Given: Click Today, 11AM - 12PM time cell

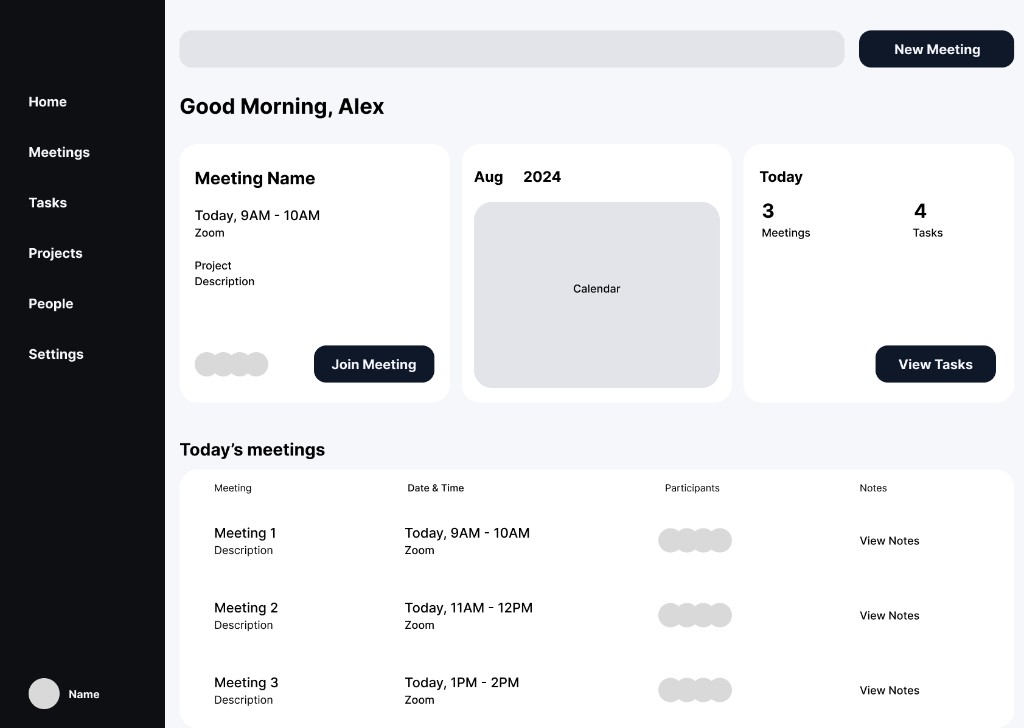Looking at the screenshot, I should 468,608.
